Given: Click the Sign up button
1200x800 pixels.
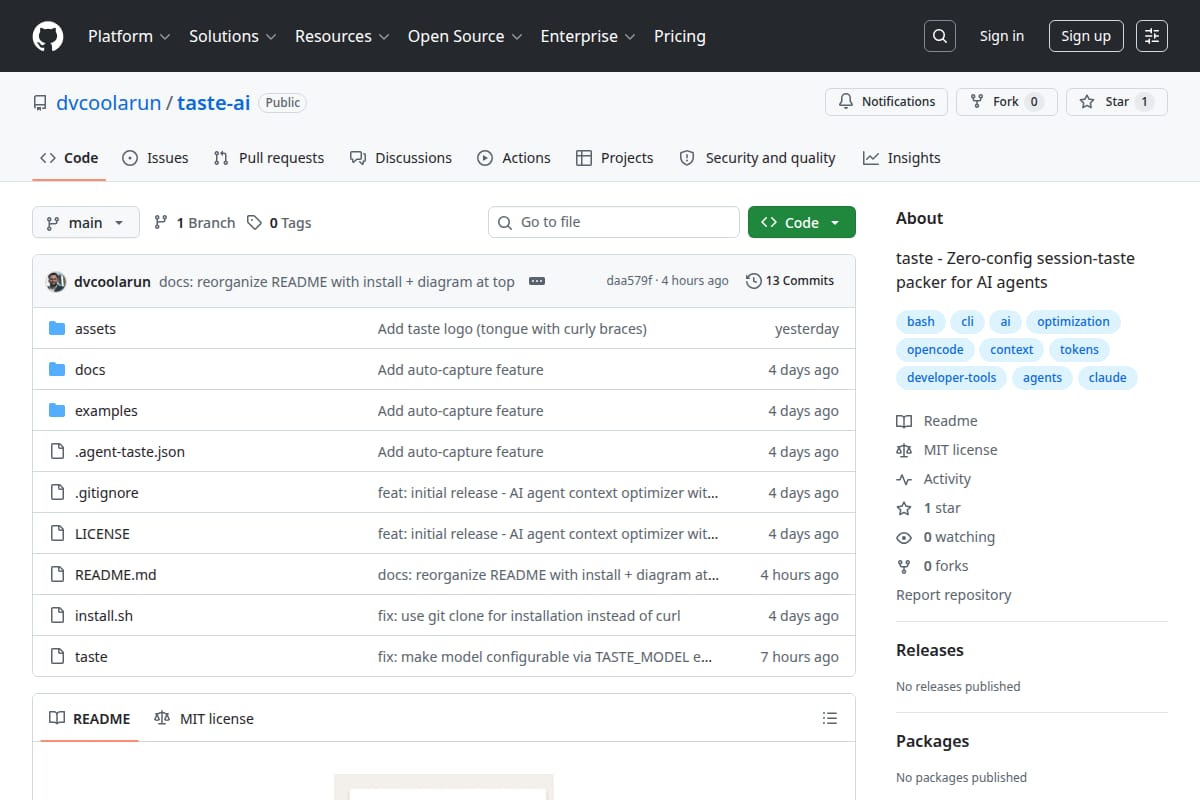Looking at the screenshot, I should tap(1086, 36).
